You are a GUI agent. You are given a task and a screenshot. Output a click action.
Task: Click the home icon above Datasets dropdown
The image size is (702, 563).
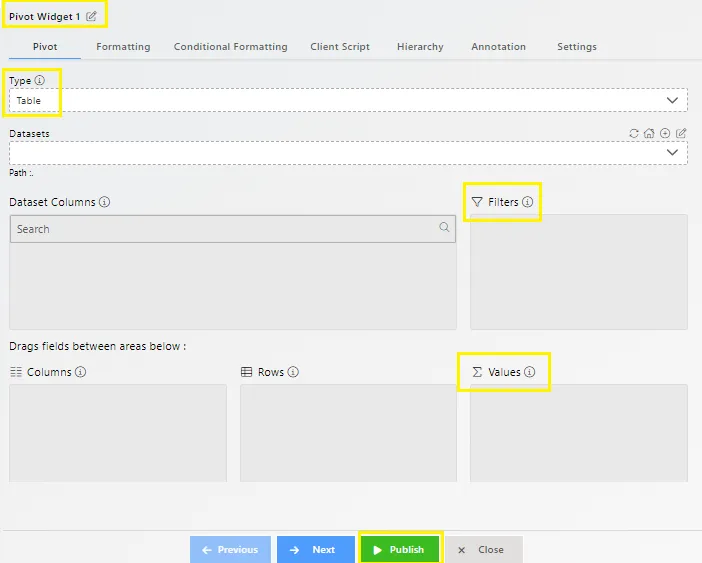pos(649,133)
